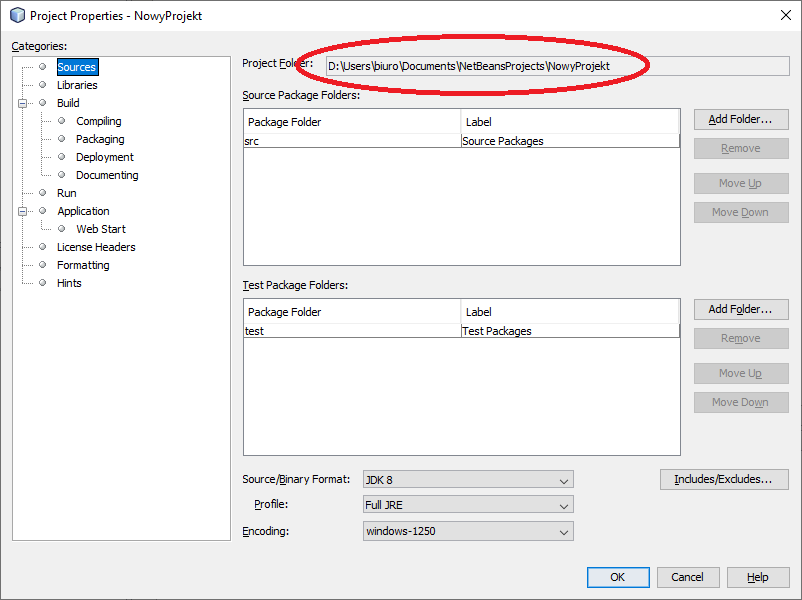This screenshot has width=802, height=600.
Task: Select the Libraries category
Action: (77, 85)
